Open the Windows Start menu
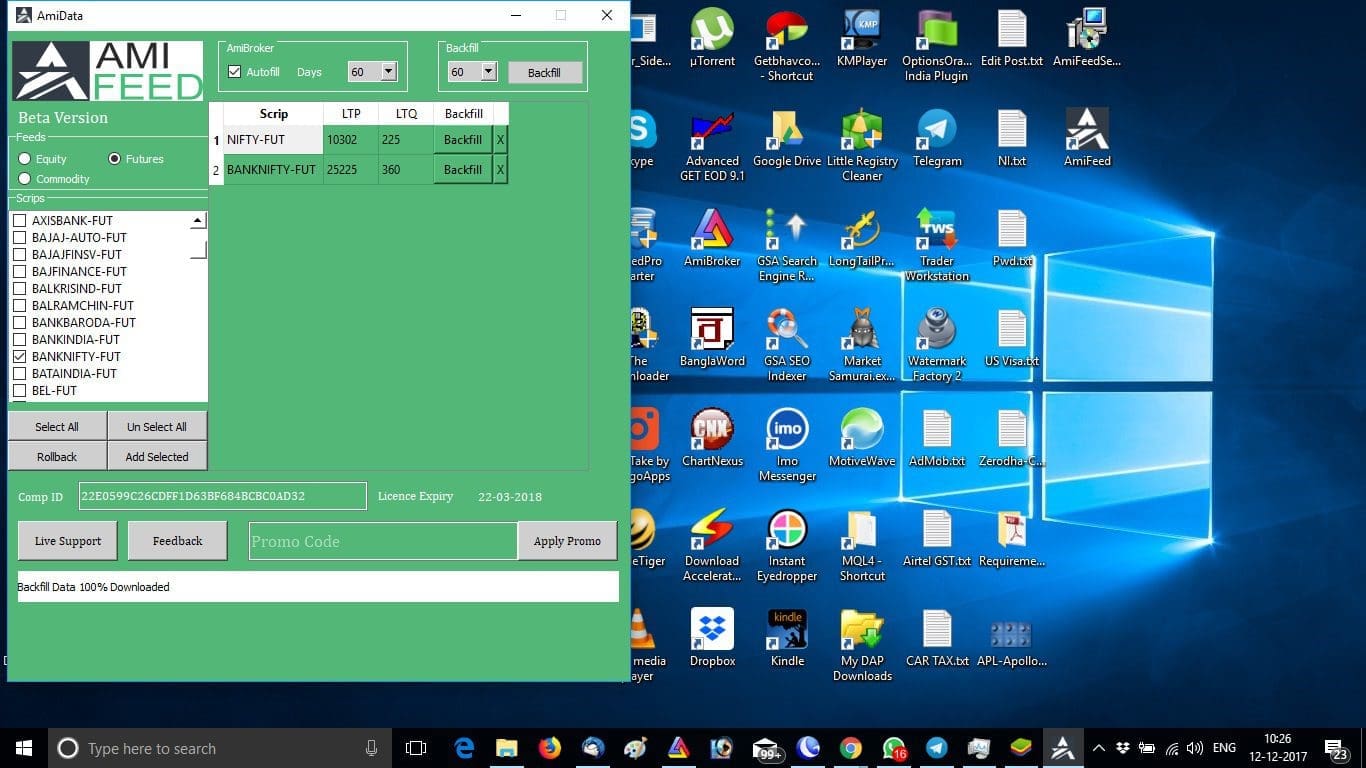1366x768 pixels. coord(24,748)
